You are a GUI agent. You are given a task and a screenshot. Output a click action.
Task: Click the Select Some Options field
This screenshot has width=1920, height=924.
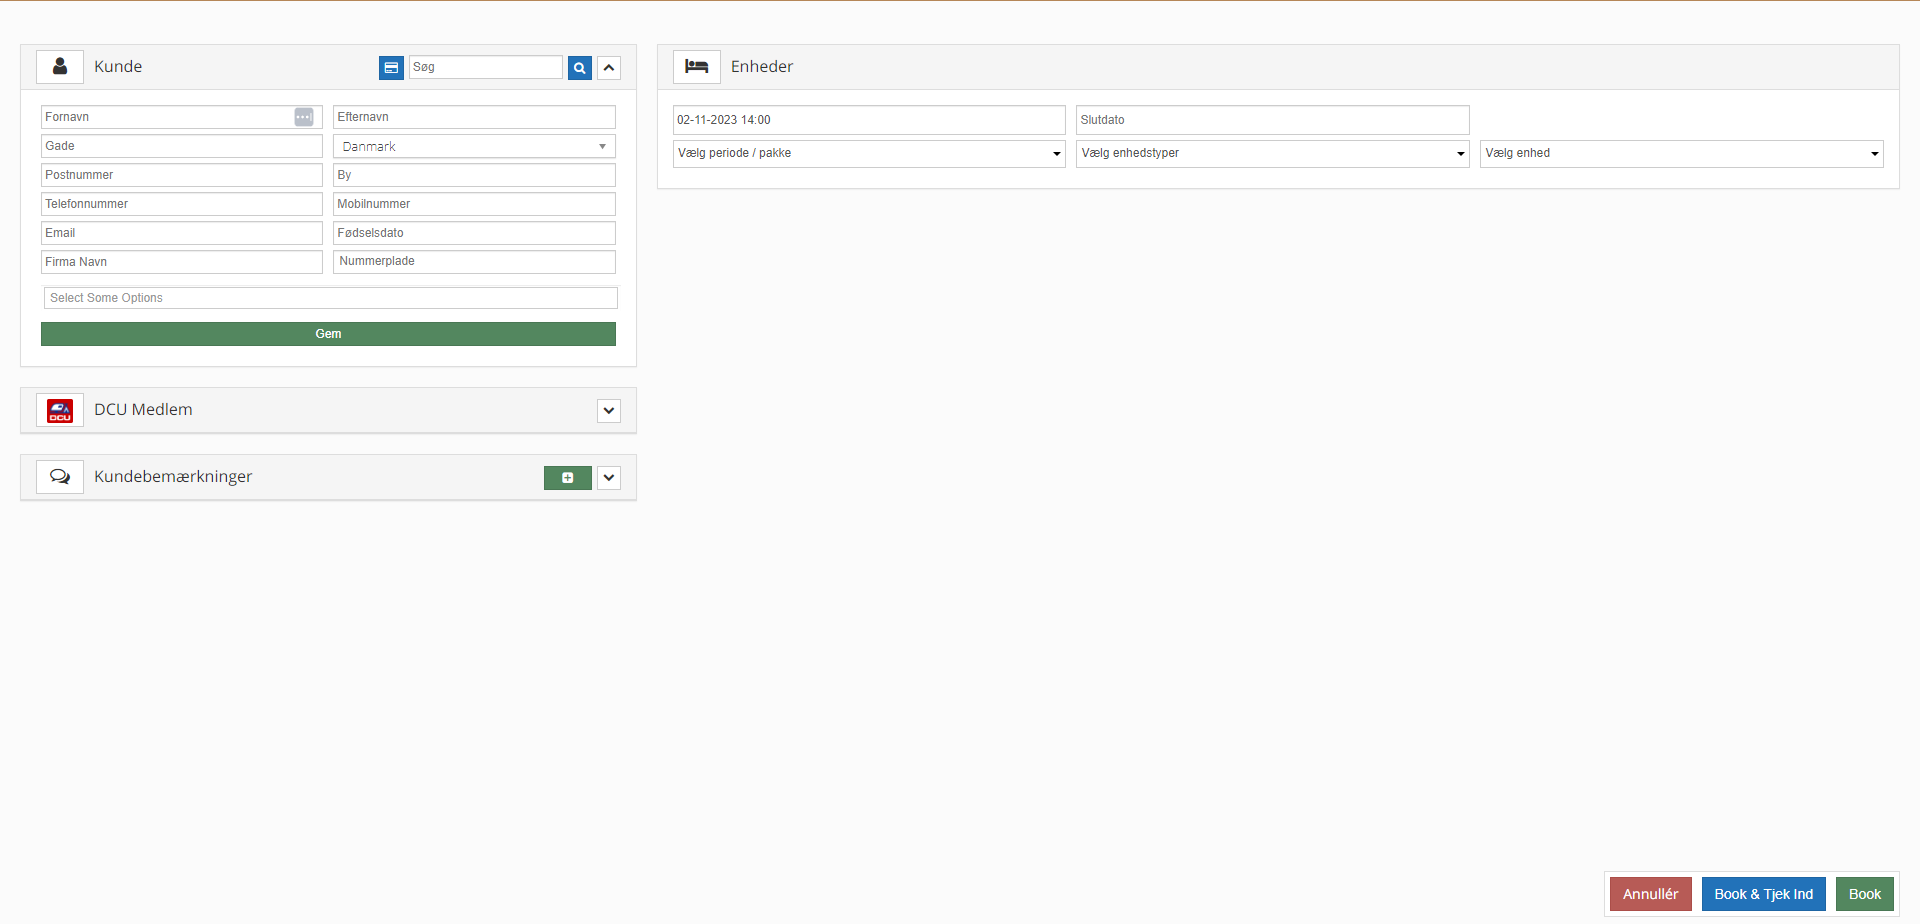[330, 298]
